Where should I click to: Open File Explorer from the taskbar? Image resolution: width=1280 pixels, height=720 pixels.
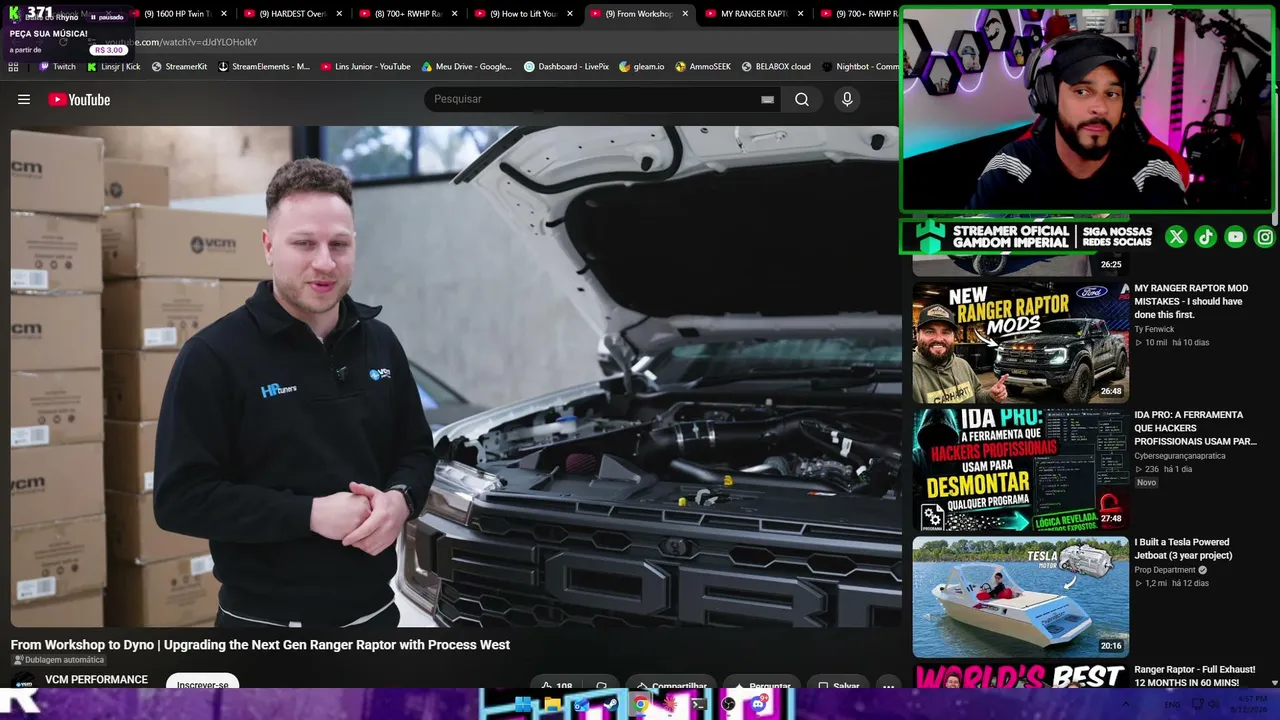coord(552,704)
